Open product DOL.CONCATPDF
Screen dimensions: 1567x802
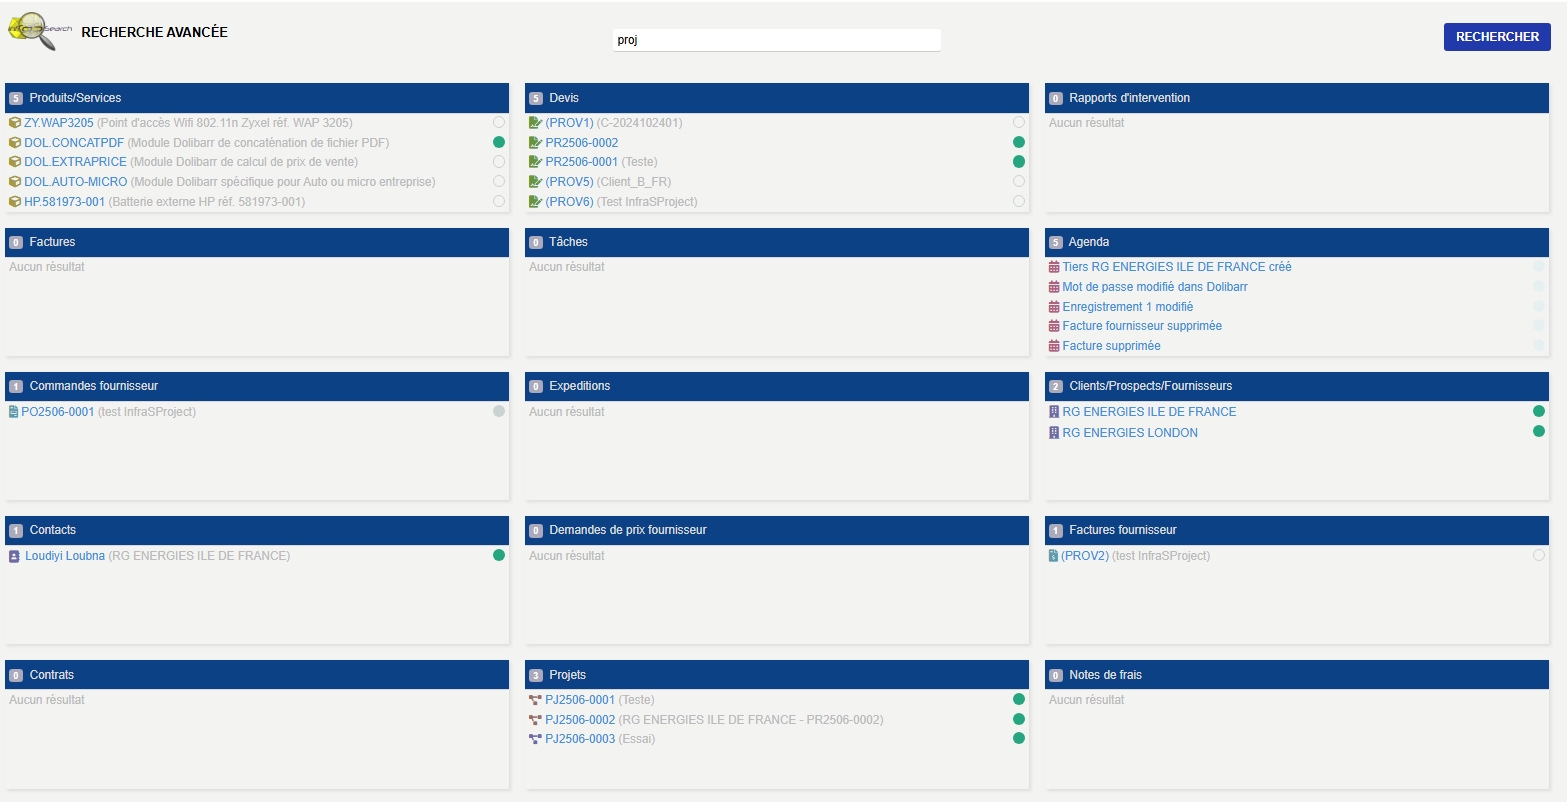pyautogui.click(x=74, y=143)
